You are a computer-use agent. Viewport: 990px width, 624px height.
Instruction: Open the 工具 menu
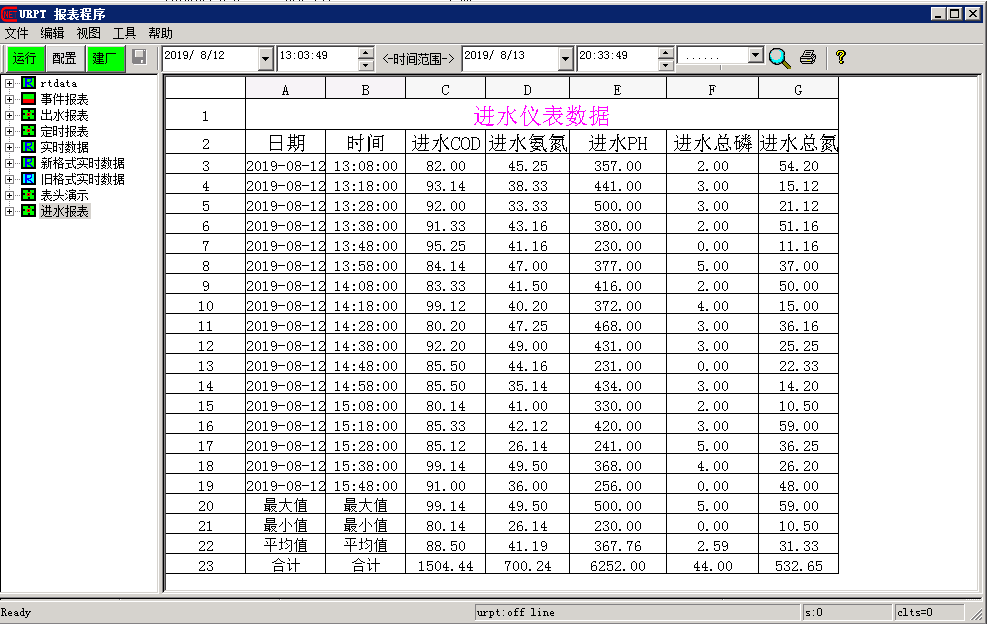(x=124, y=33)
